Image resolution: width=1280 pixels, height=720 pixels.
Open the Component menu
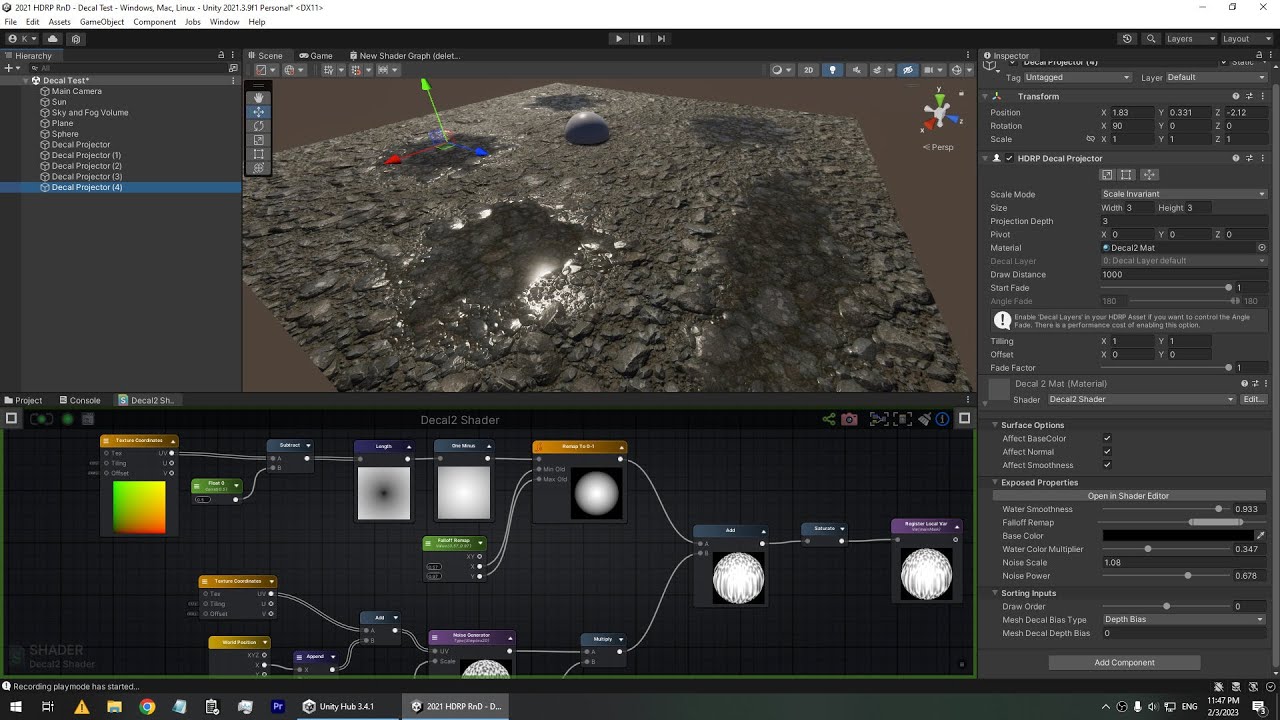(155, 22)
